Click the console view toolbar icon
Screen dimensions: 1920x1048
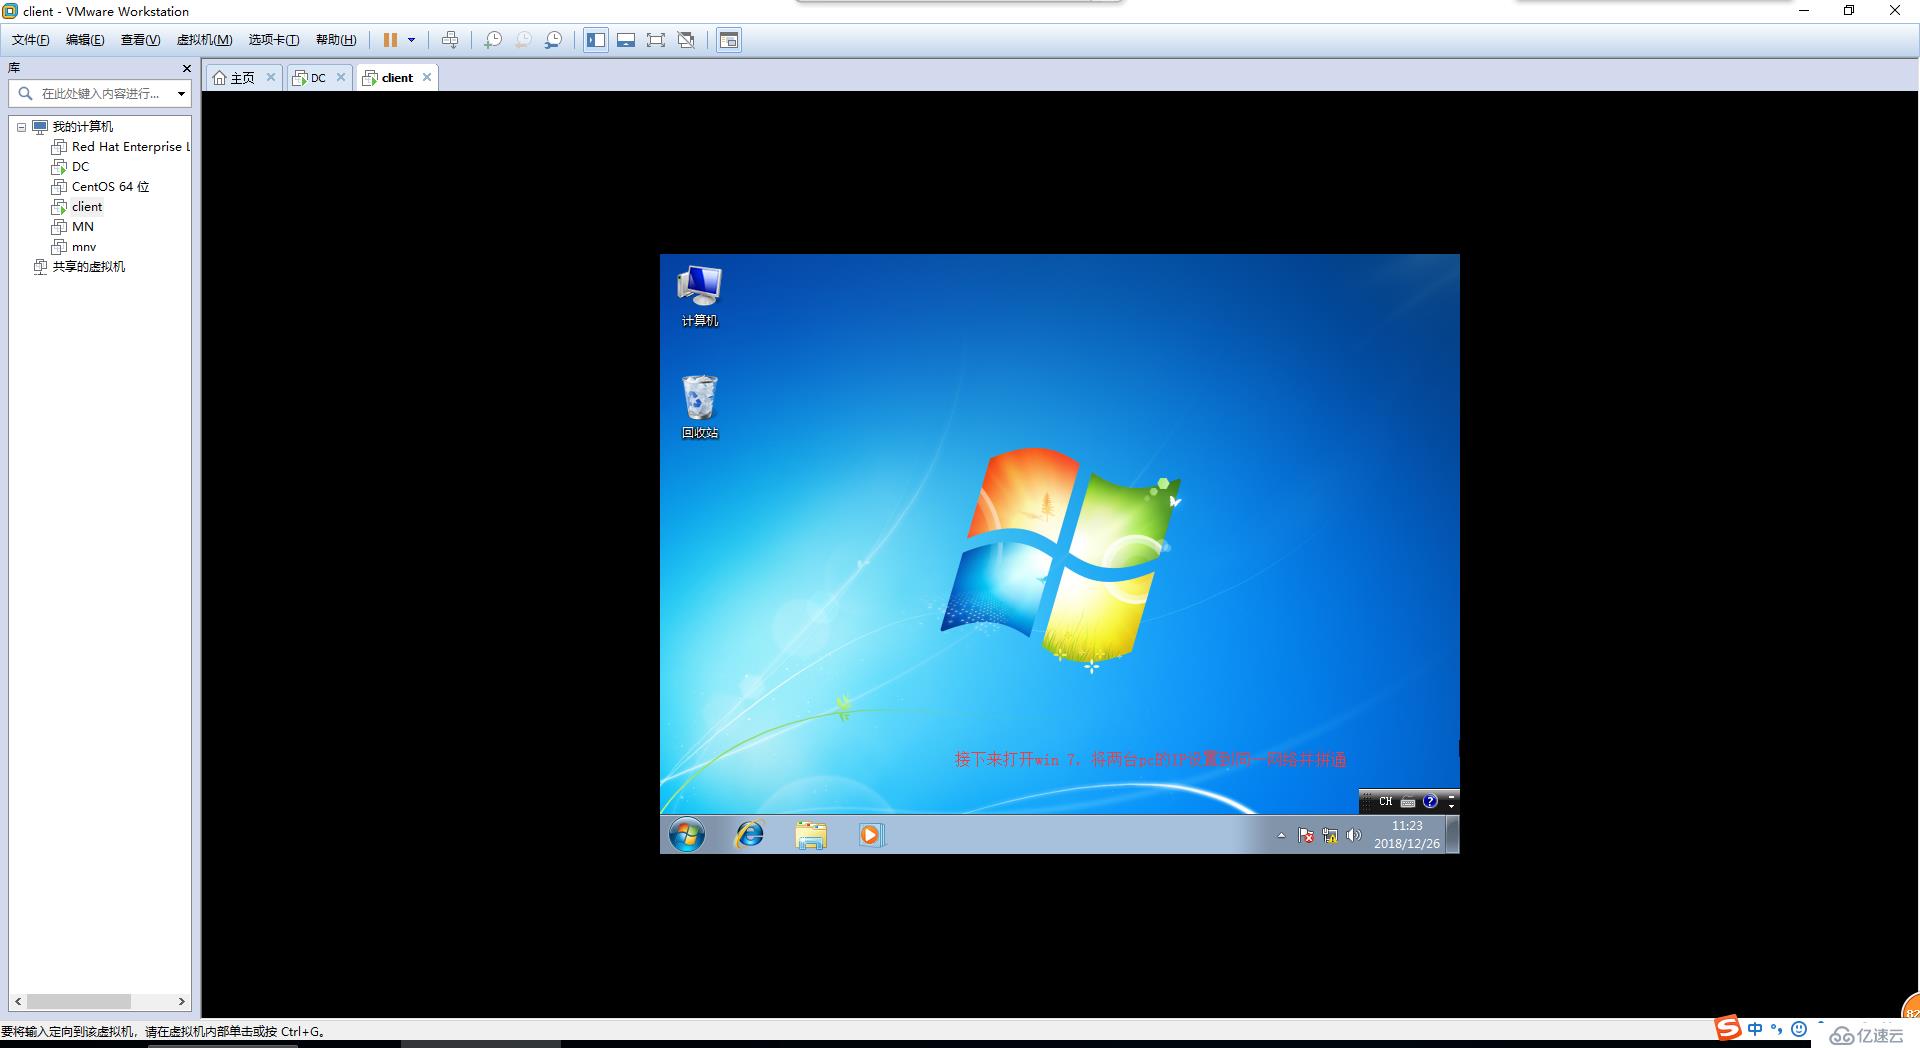coord(729,40)
